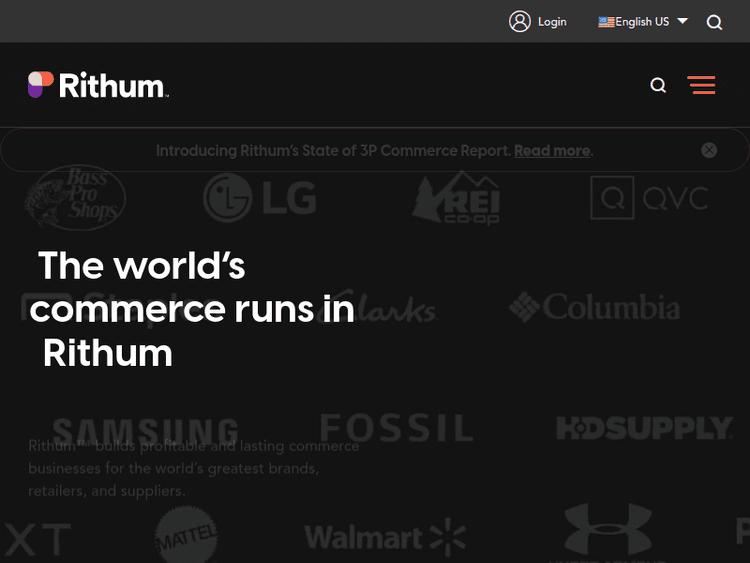Click the Columbia brand logo
Screen dimensions: 750x563
click(x=594, y=308)
